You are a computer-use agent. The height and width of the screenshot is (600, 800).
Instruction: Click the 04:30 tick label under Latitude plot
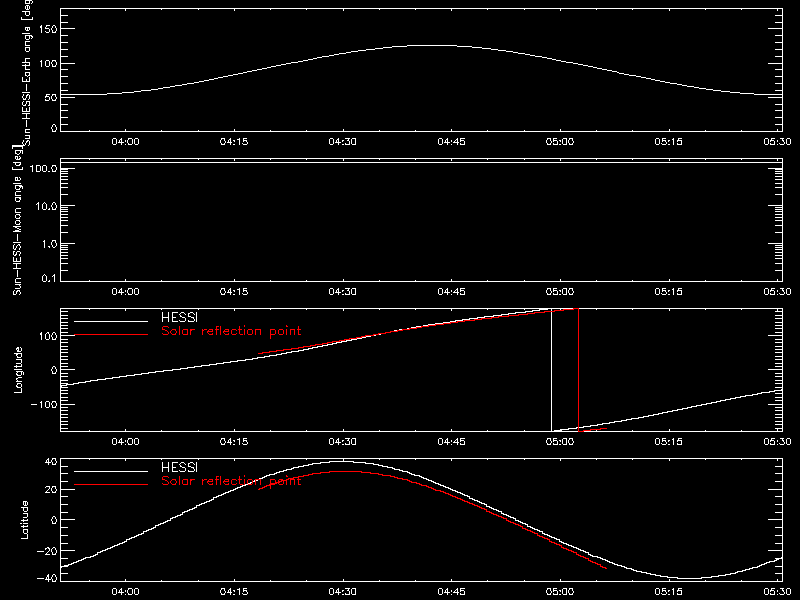[x=342, y=591]
